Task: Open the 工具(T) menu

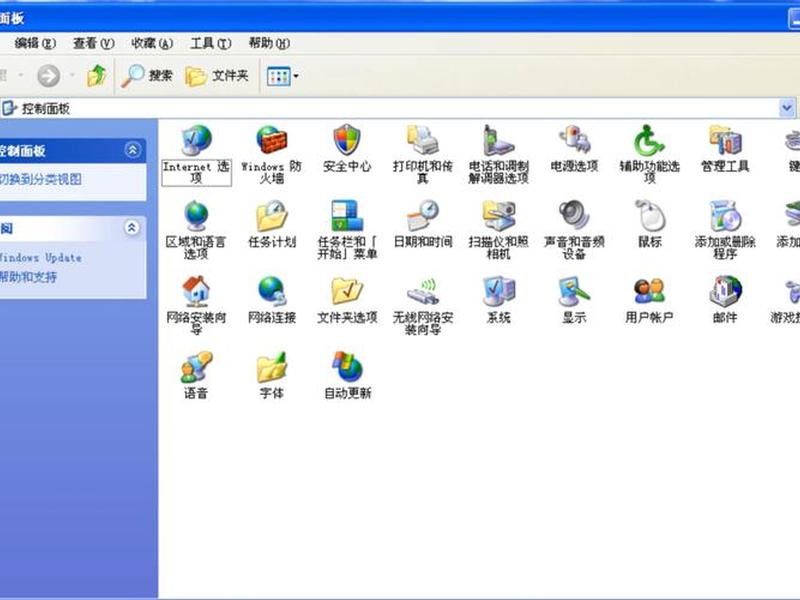Action: [x=210, y=43]
